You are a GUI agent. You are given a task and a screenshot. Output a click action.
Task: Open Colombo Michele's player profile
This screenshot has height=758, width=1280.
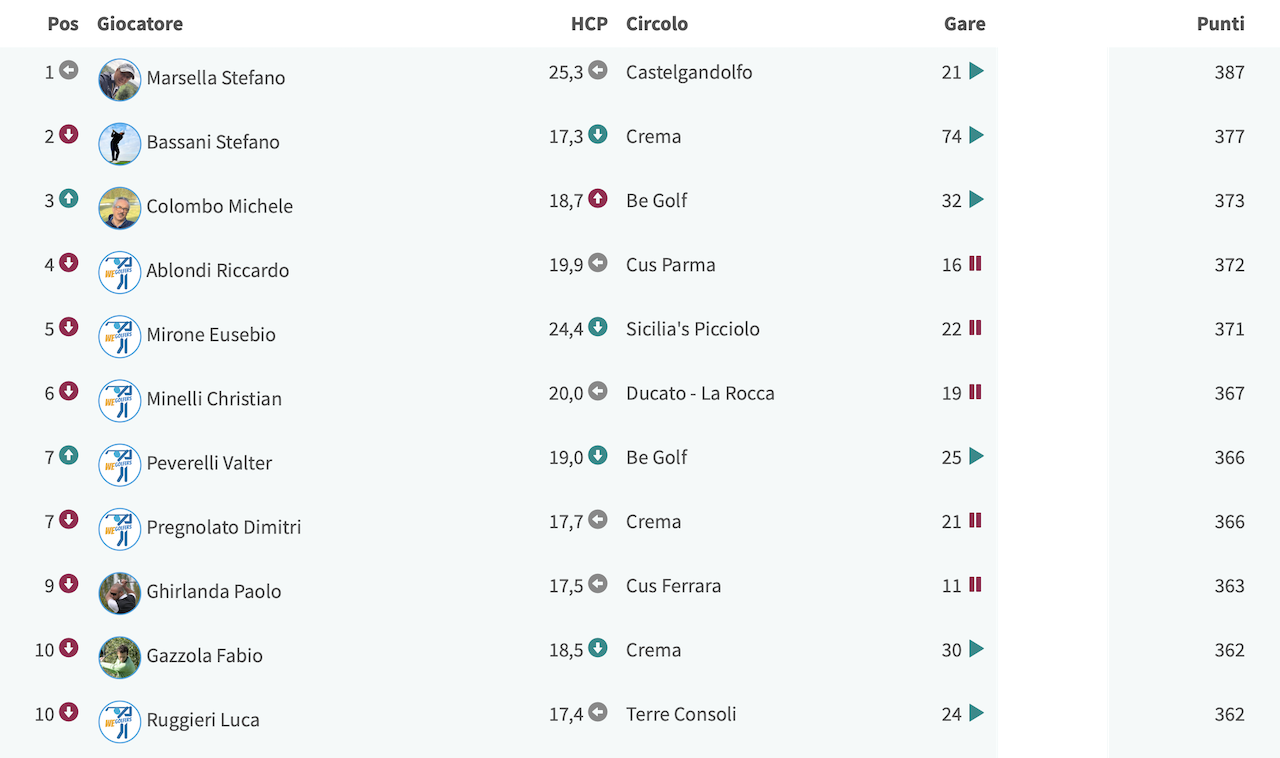pyautogui.click(x=220, y=206)
